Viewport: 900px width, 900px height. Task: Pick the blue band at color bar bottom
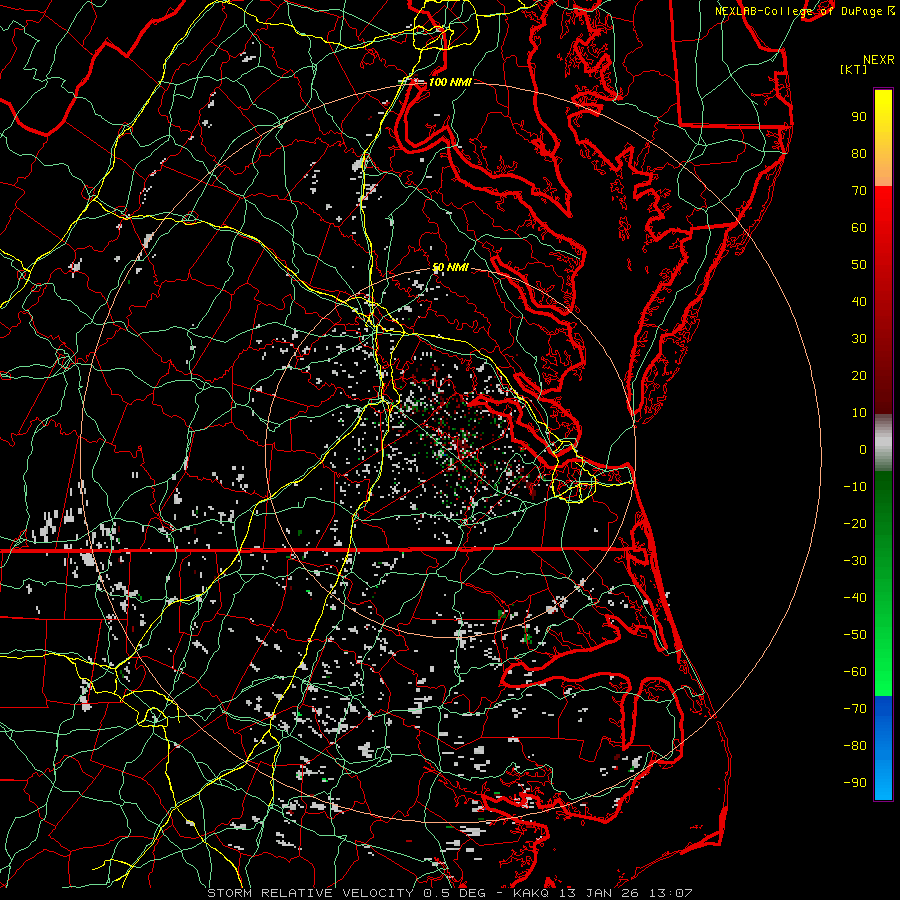pyautogui.click(x=883, y=747)
